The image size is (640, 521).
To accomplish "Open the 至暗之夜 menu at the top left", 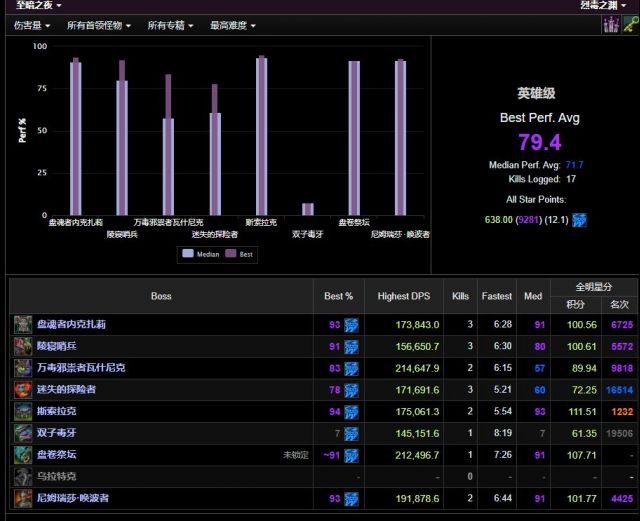I will 39,5.
